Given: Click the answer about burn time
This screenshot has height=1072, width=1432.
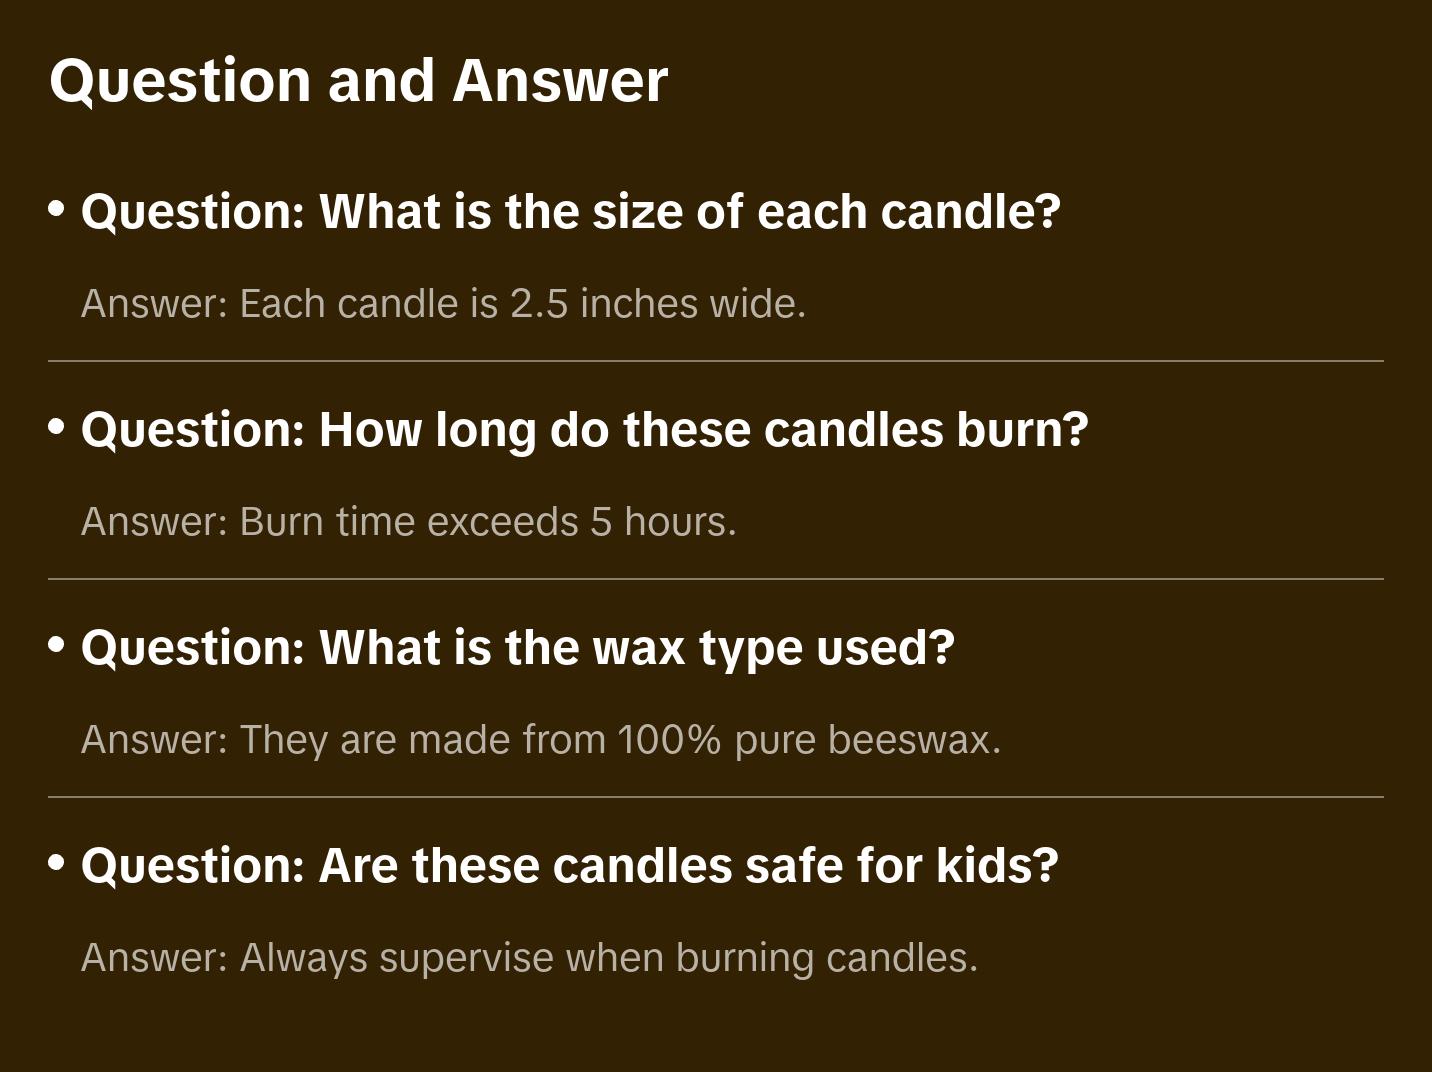Looking at the screenshot, I should pyautogui.click(x=408, y=522).
